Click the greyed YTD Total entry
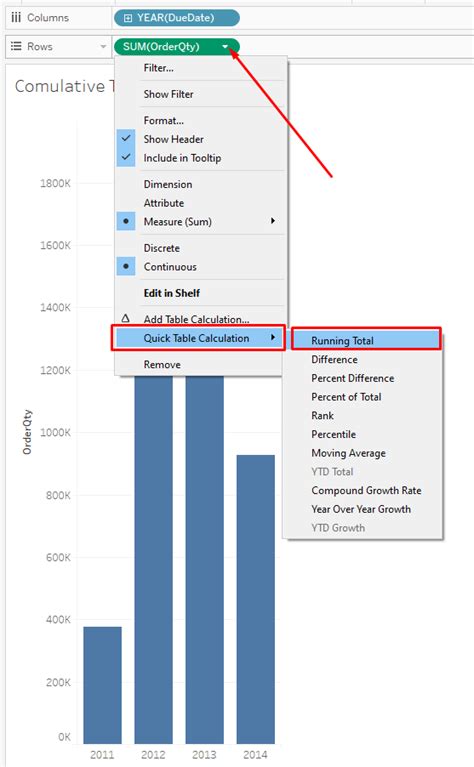Viewport: 474px width, 767px height. point(332,472)
